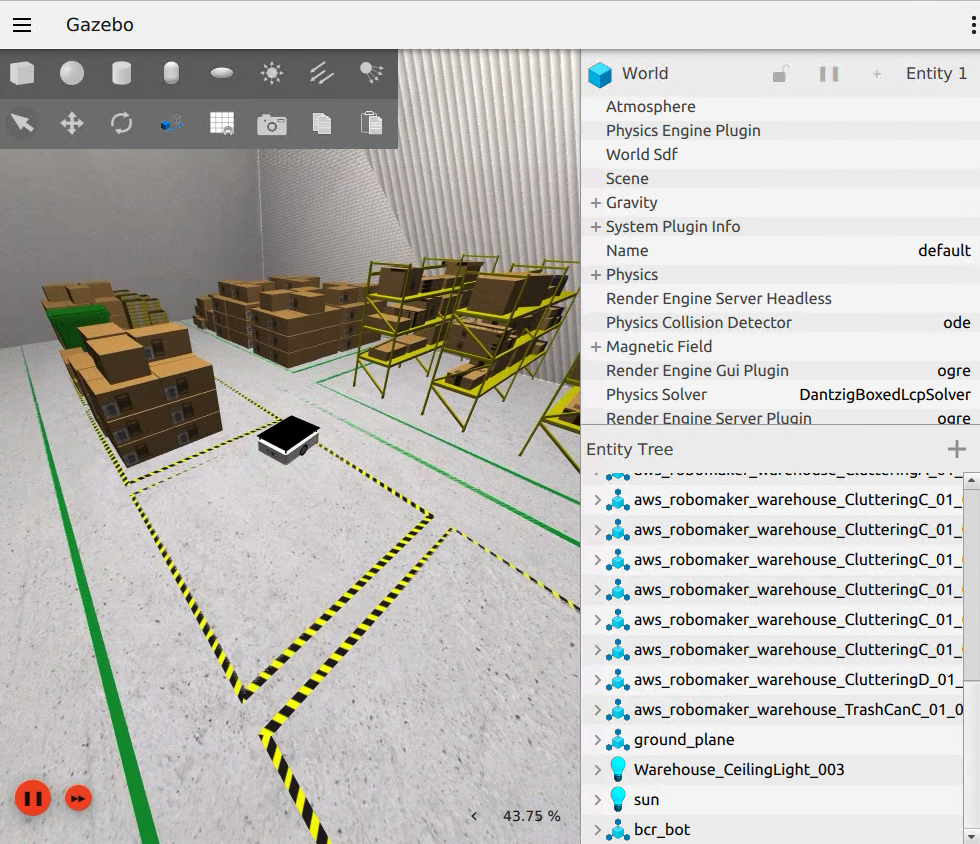980x844 pixels.
Task: Toggle the lock icon in the World inspector
Action: (781, 74)
